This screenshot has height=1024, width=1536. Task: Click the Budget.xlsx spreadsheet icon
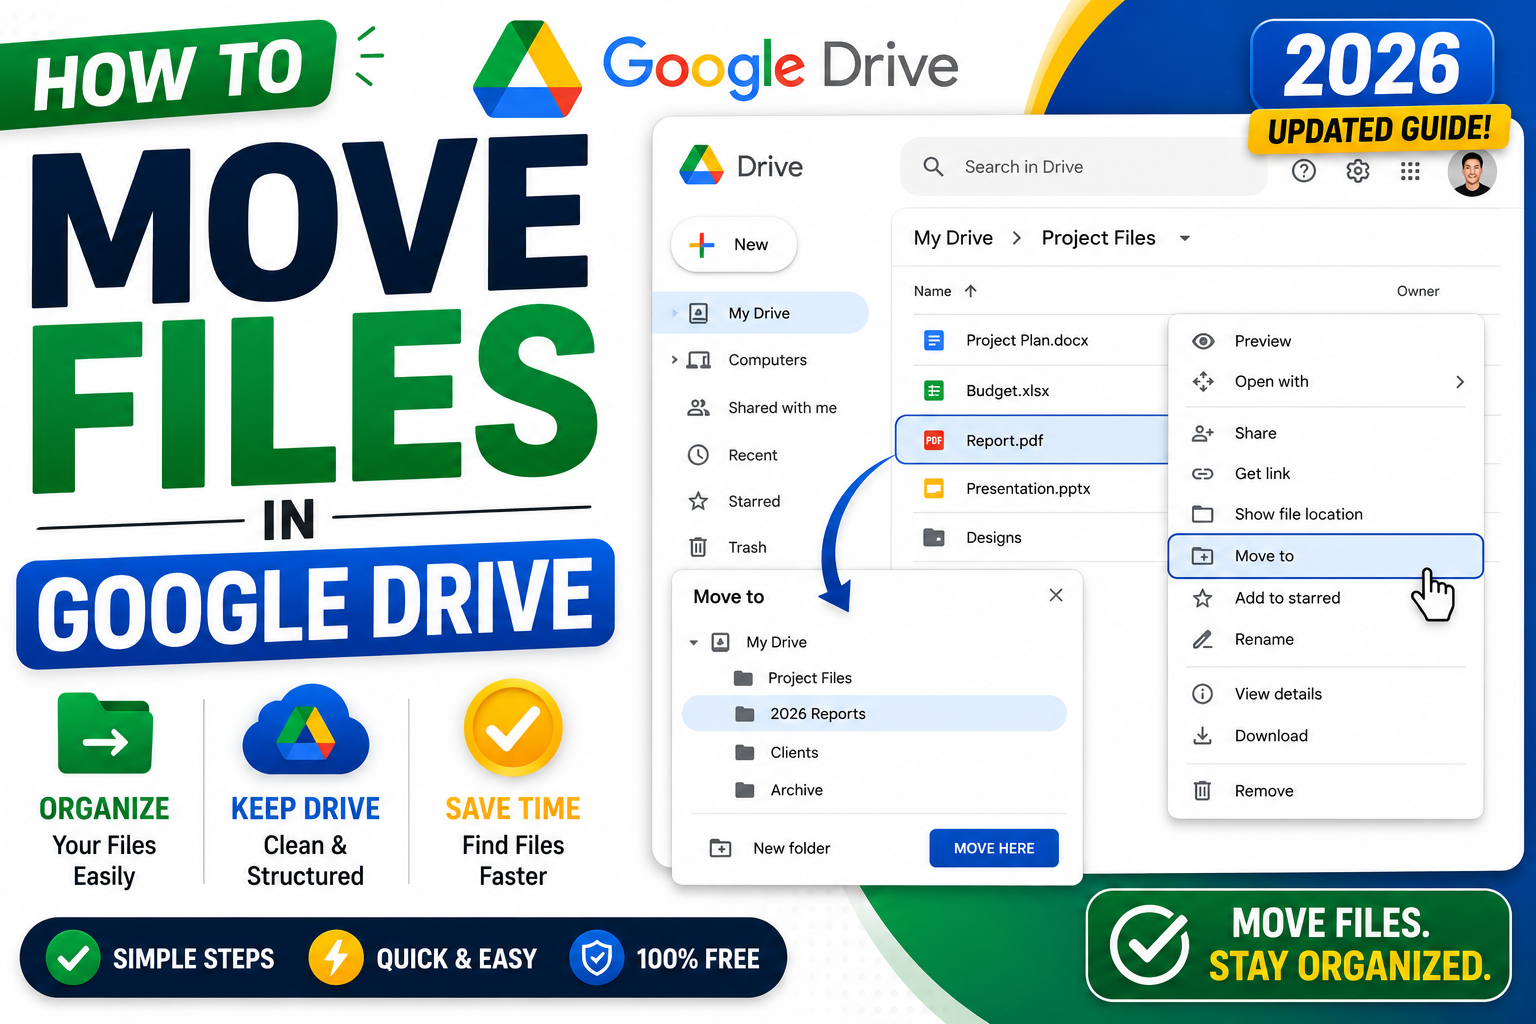pyautogui.click(x=933, y=390)
